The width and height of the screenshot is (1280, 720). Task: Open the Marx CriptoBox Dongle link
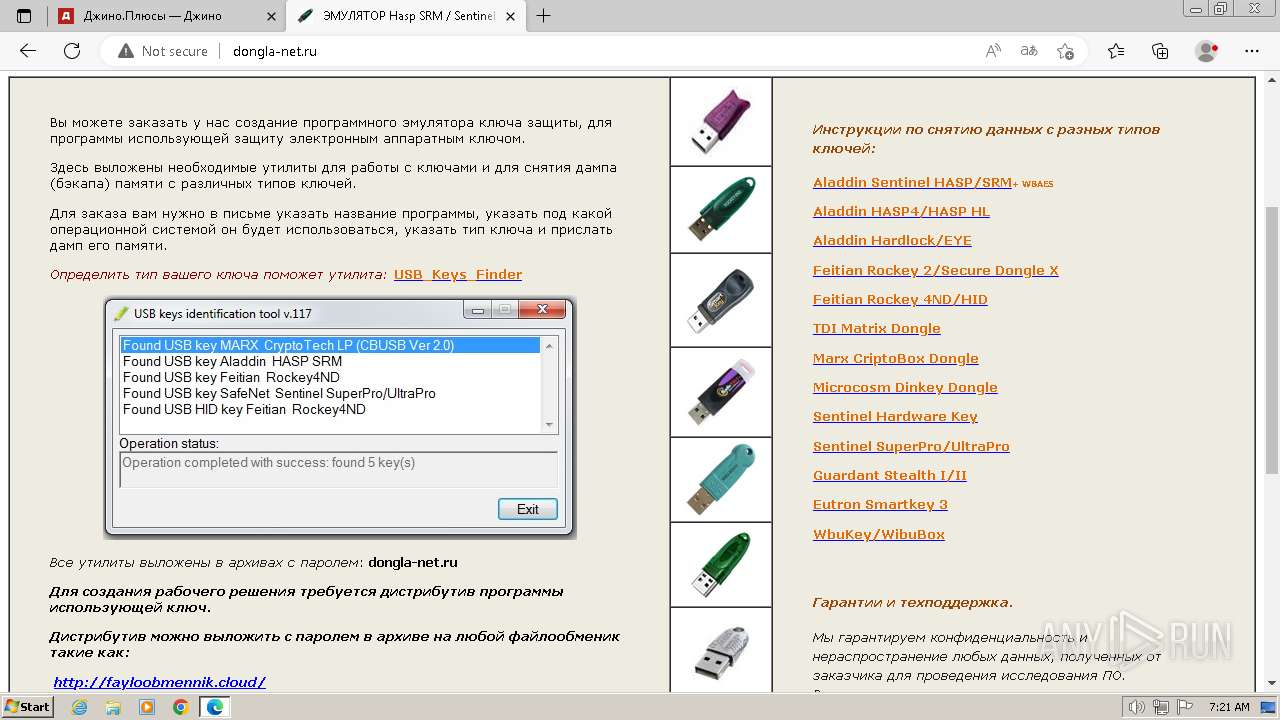tap(896, 359)
